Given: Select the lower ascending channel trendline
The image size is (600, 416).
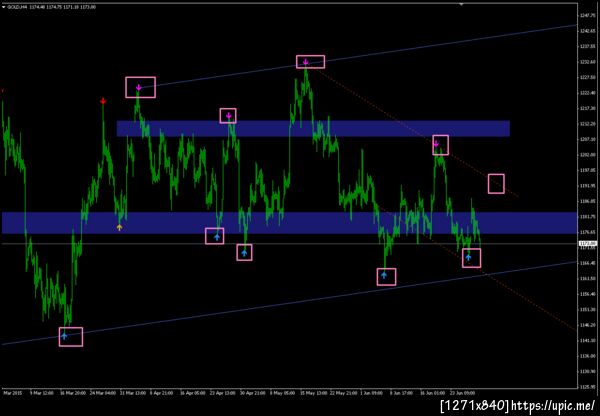Looking at the screenshot, I should click(x=289, y=303).
